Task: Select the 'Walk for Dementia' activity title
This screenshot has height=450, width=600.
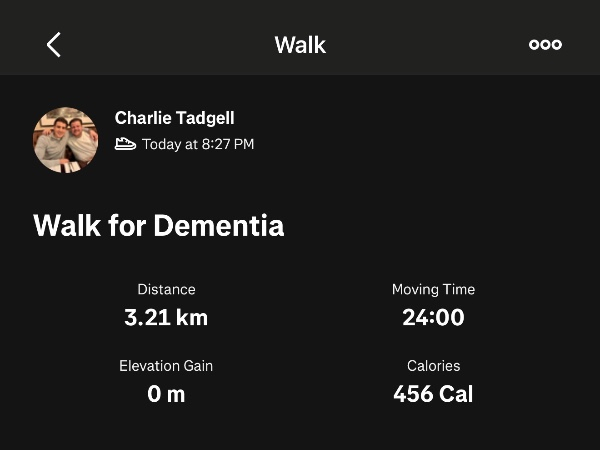Action: coord(159,225)
